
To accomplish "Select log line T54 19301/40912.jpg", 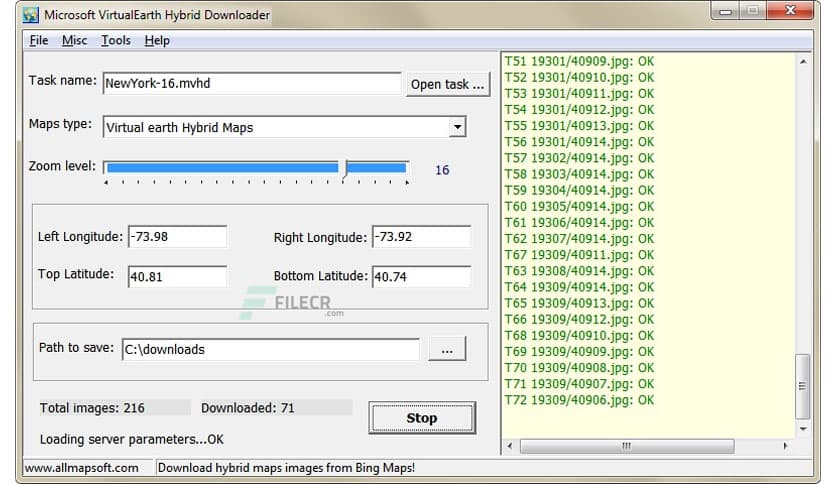I will tap(579, 110).
